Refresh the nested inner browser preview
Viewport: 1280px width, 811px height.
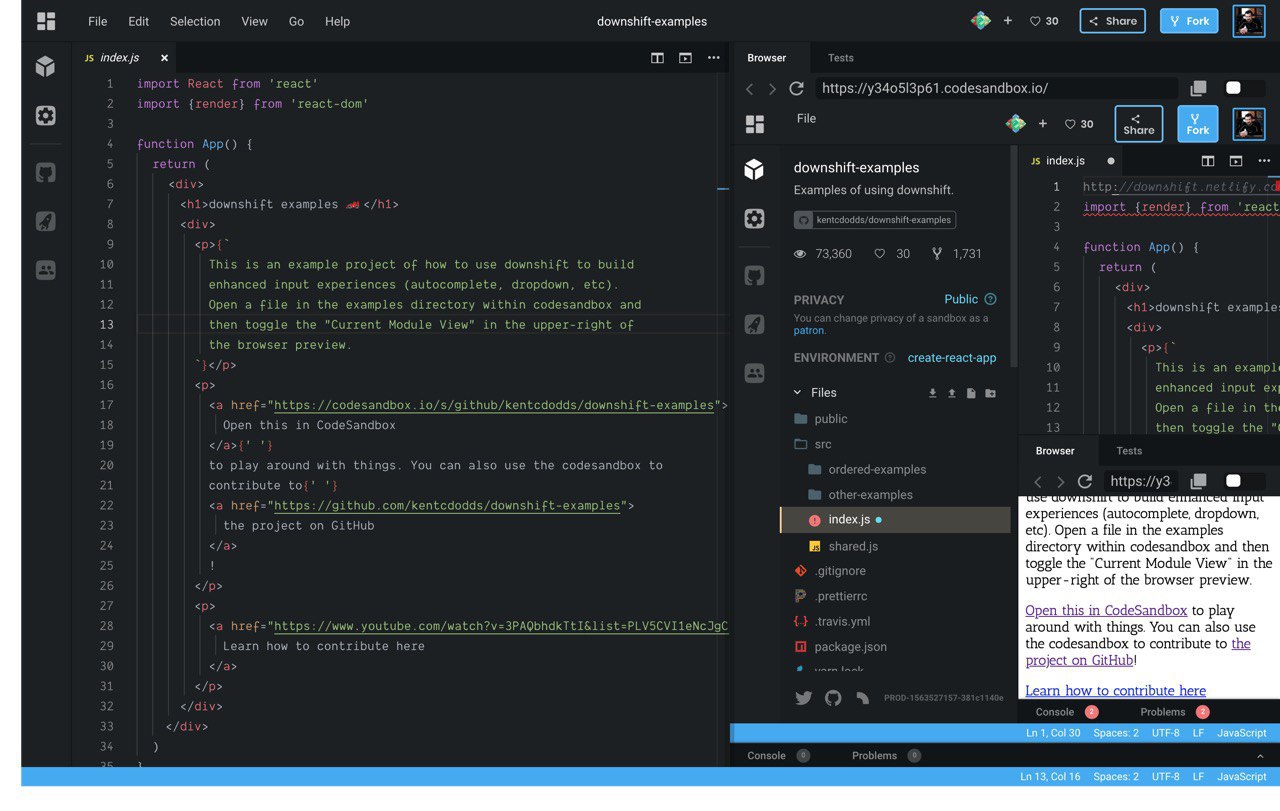(1084, 481)
